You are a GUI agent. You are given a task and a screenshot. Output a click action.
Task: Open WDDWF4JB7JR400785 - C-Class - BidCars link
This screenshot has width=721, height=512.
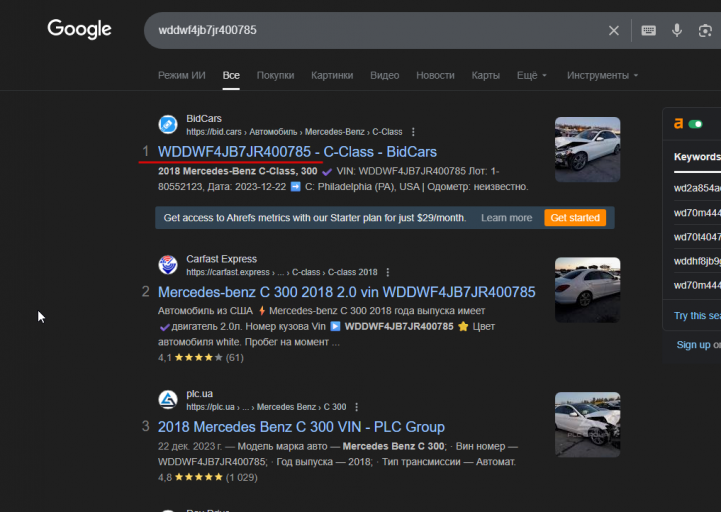tap(297, 152)
